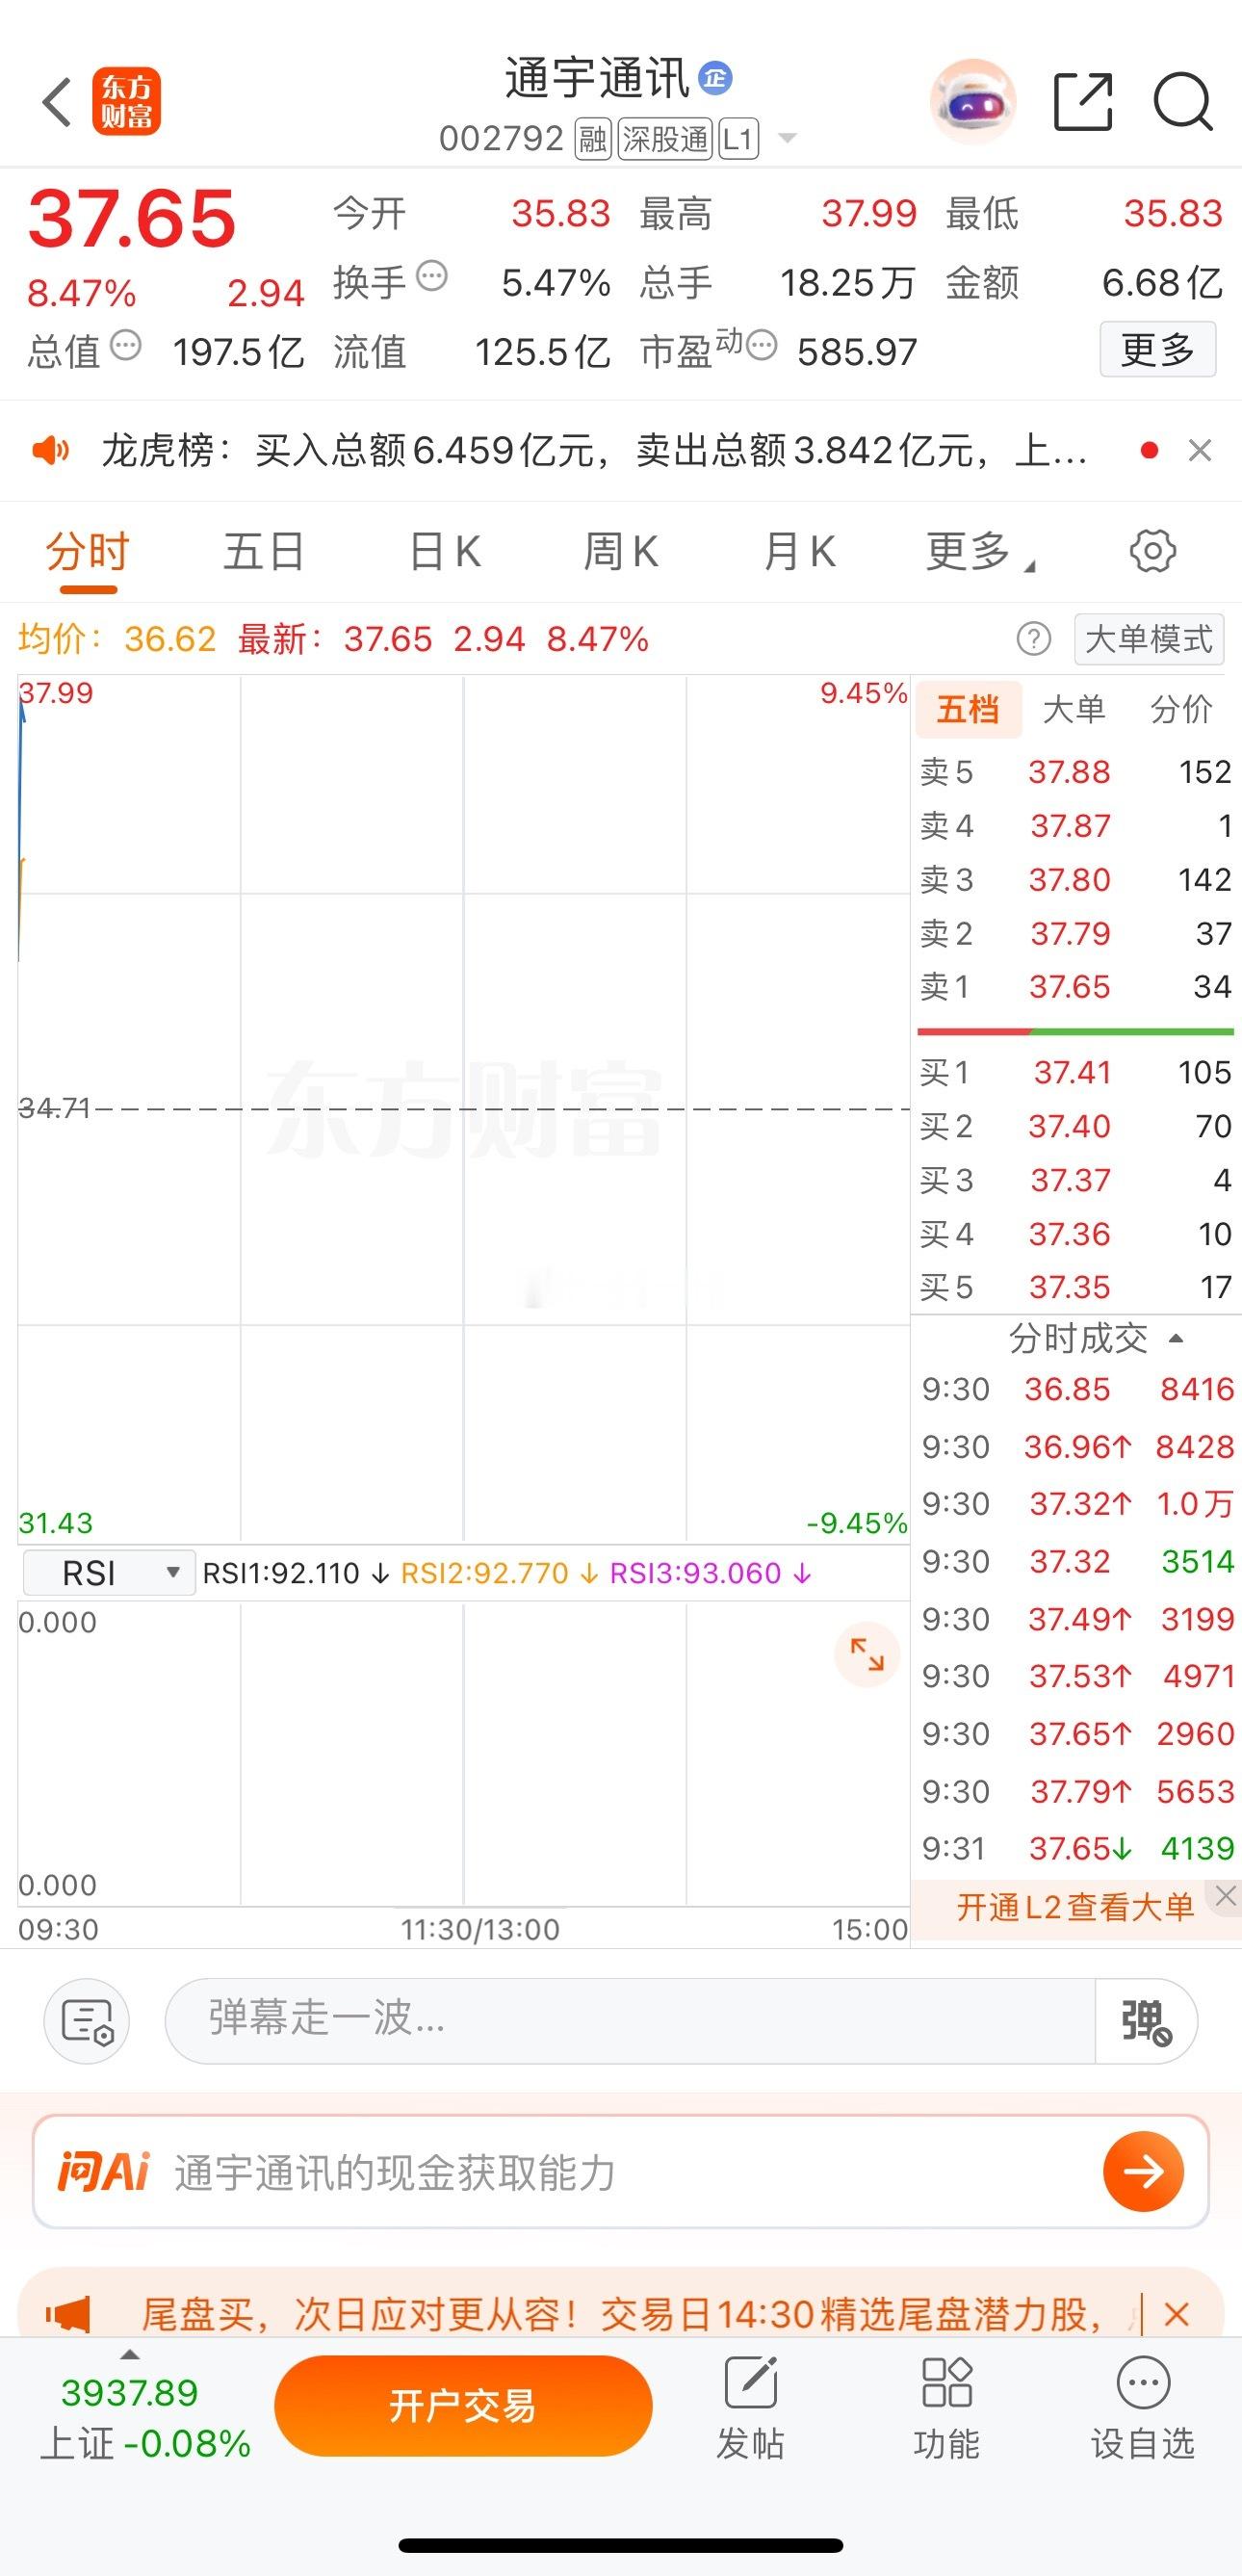Tap the info bubble next to 换手
Screen dimensions: 1242x2576
tap(432, 276)
